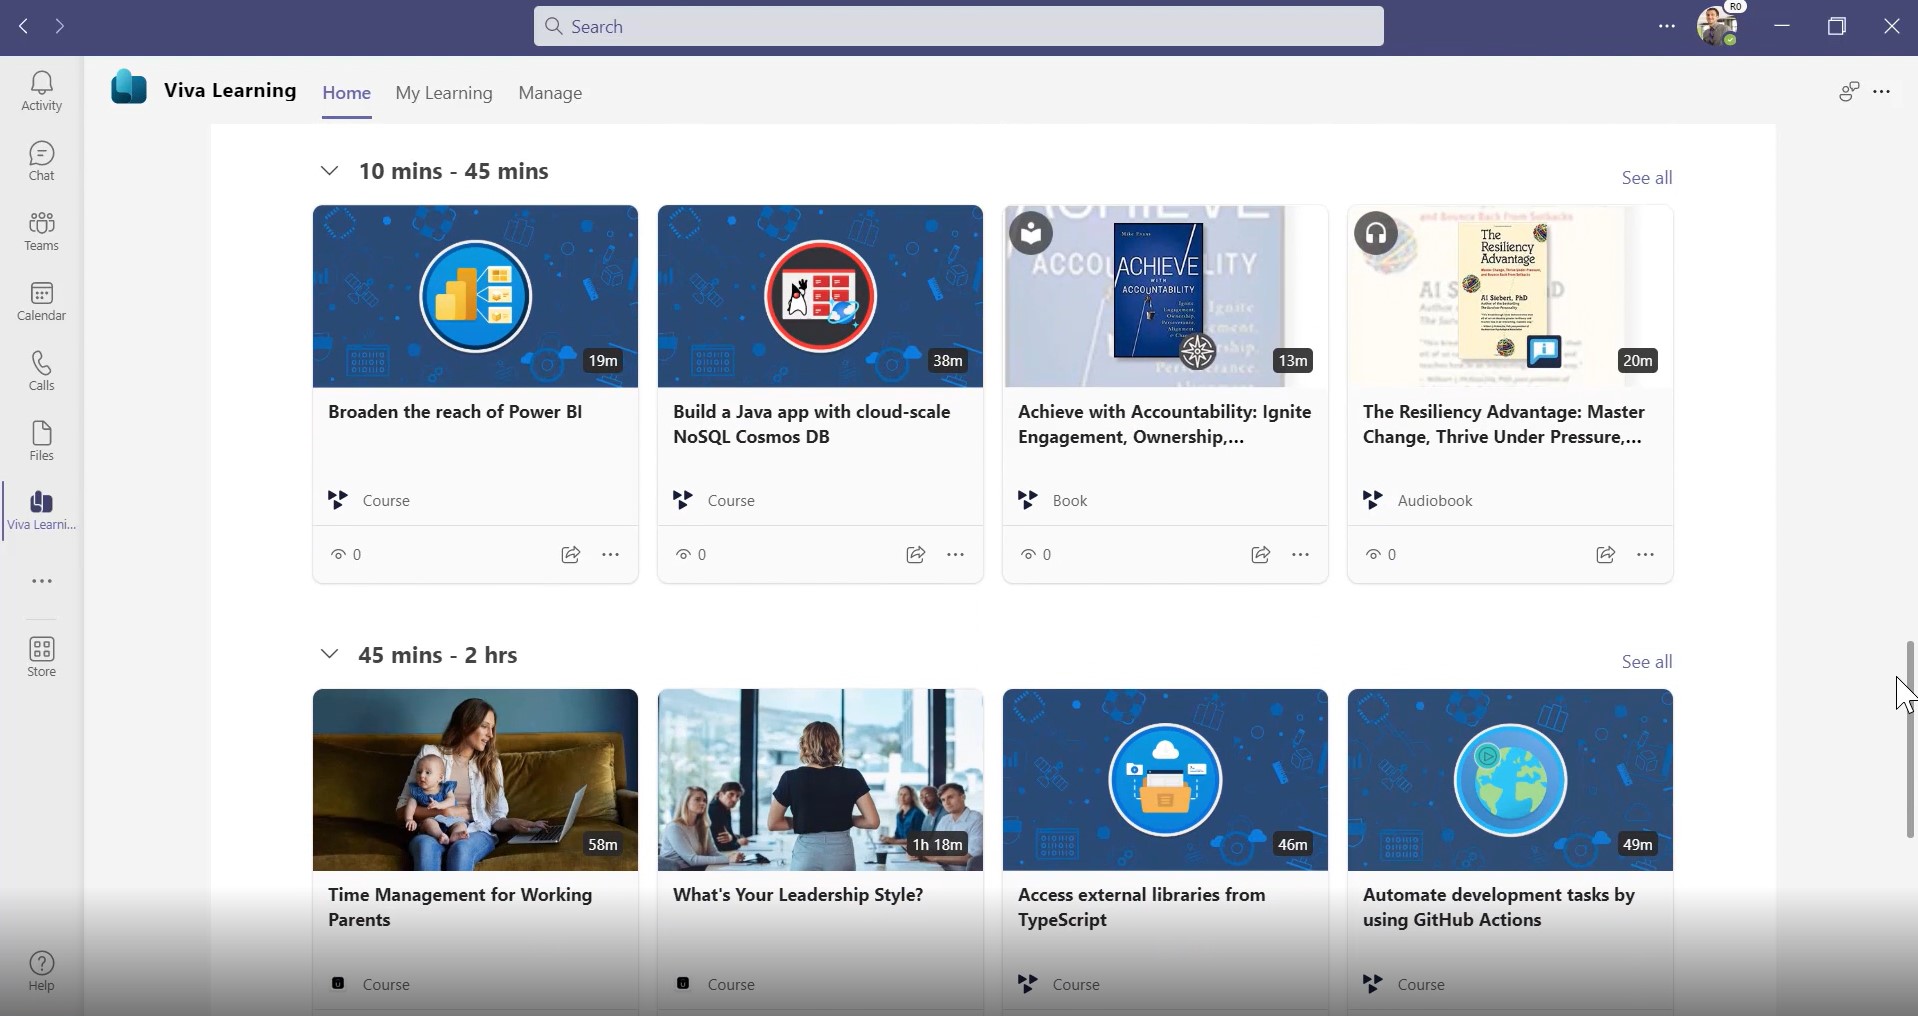
Task: Open the Activity feed icon
Action: tap(42, 91)
